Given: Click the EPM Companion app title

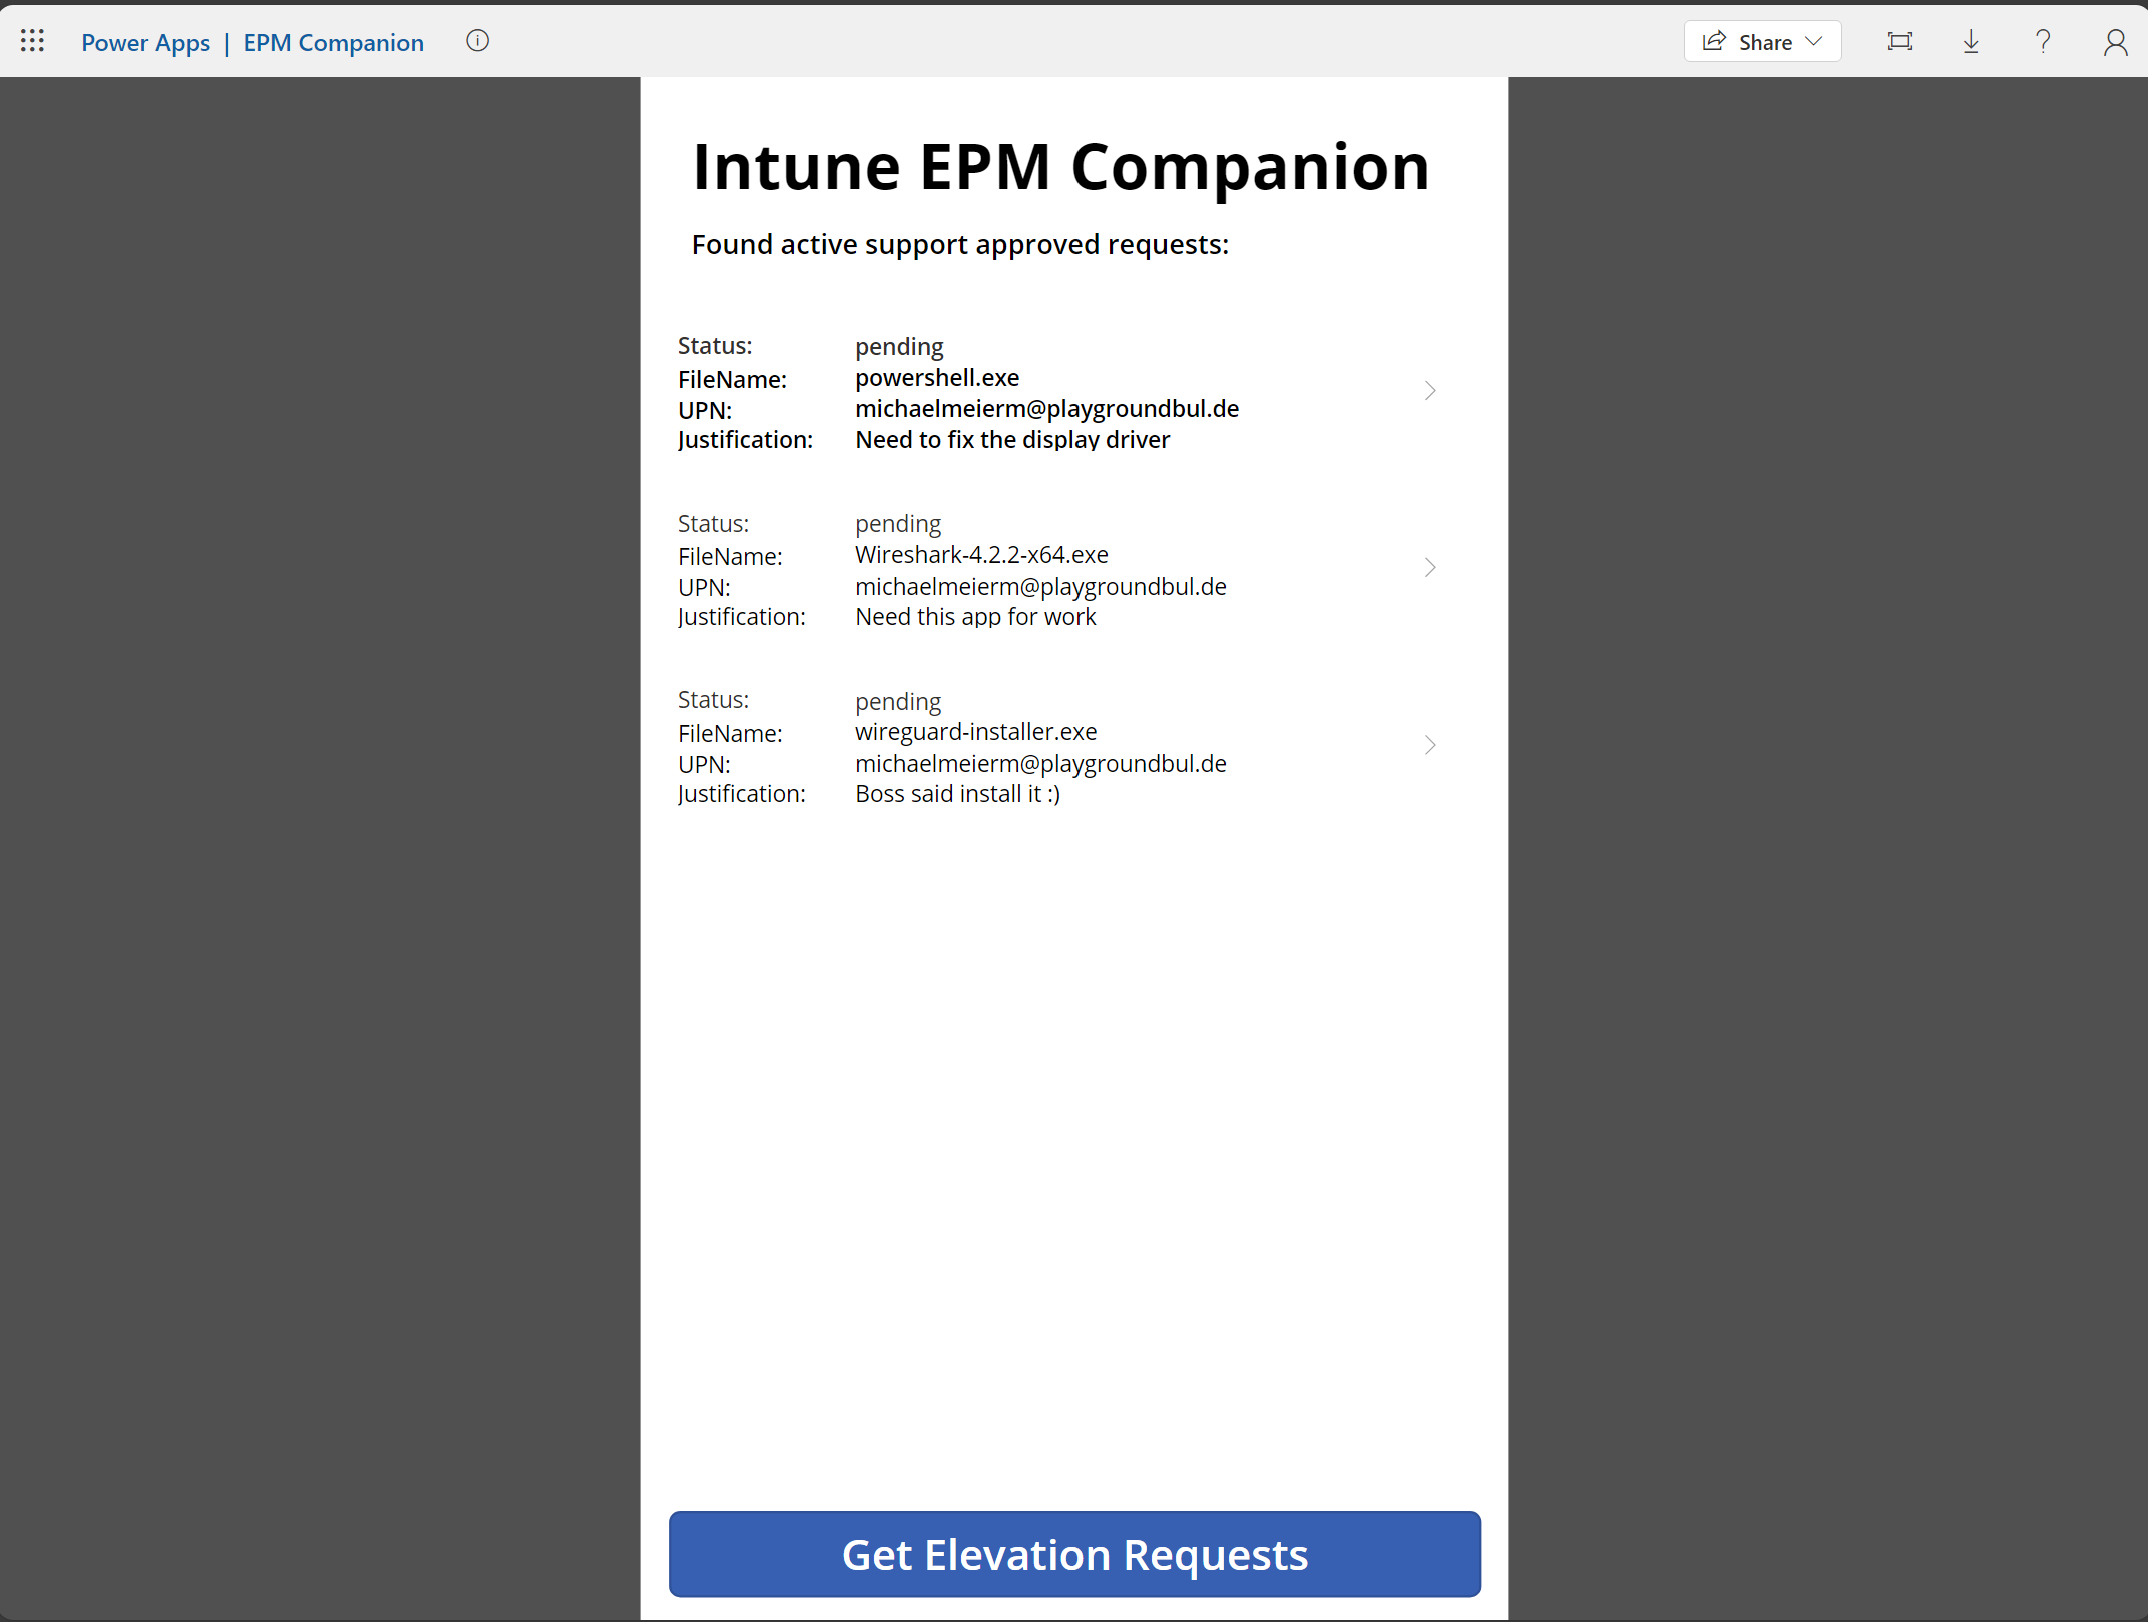Looking at the screenshot, I should [x=334, y=43].
